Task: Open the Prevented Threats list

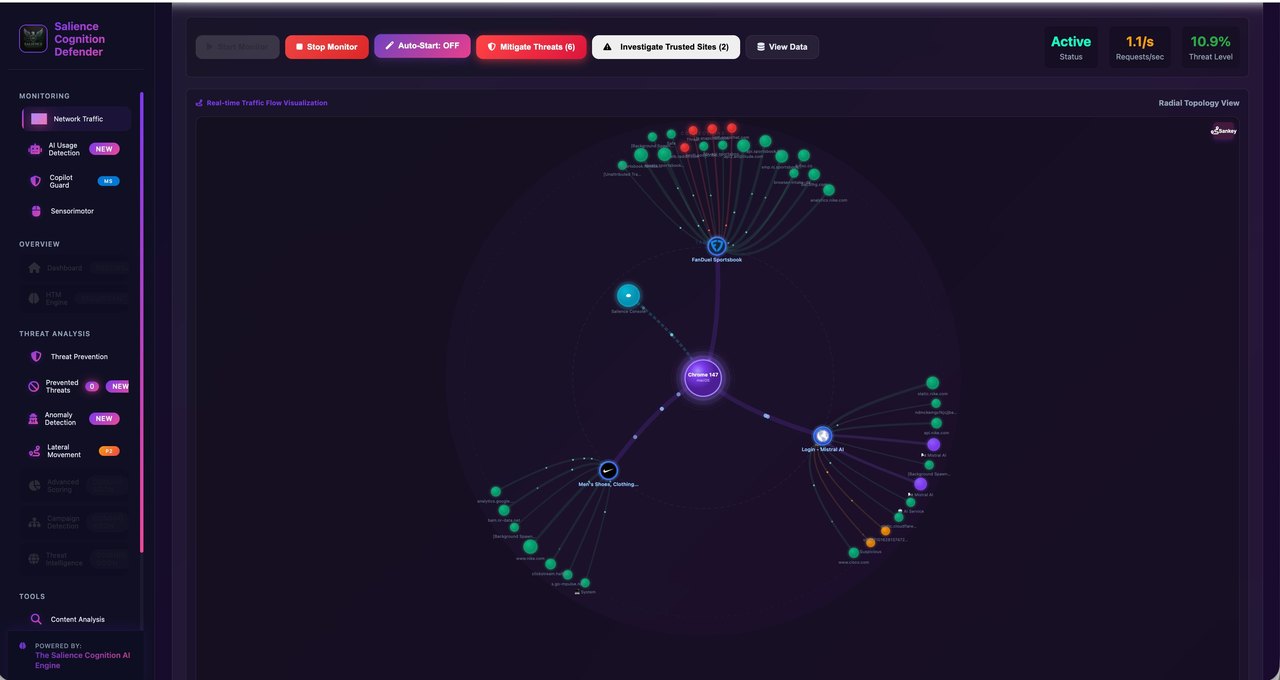Action: coord(76,386)
